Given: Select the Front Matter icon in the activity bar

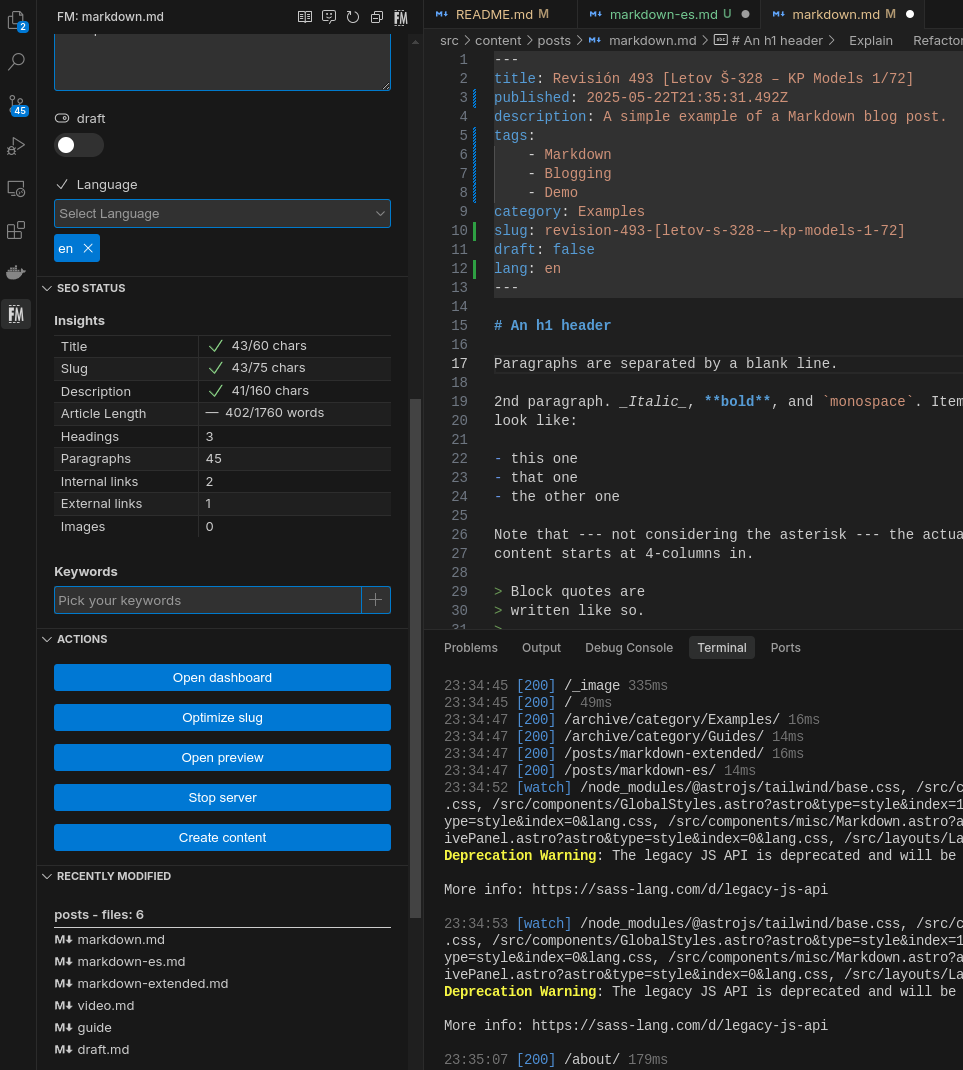Looking at the screenshot, I should (16, 314).
